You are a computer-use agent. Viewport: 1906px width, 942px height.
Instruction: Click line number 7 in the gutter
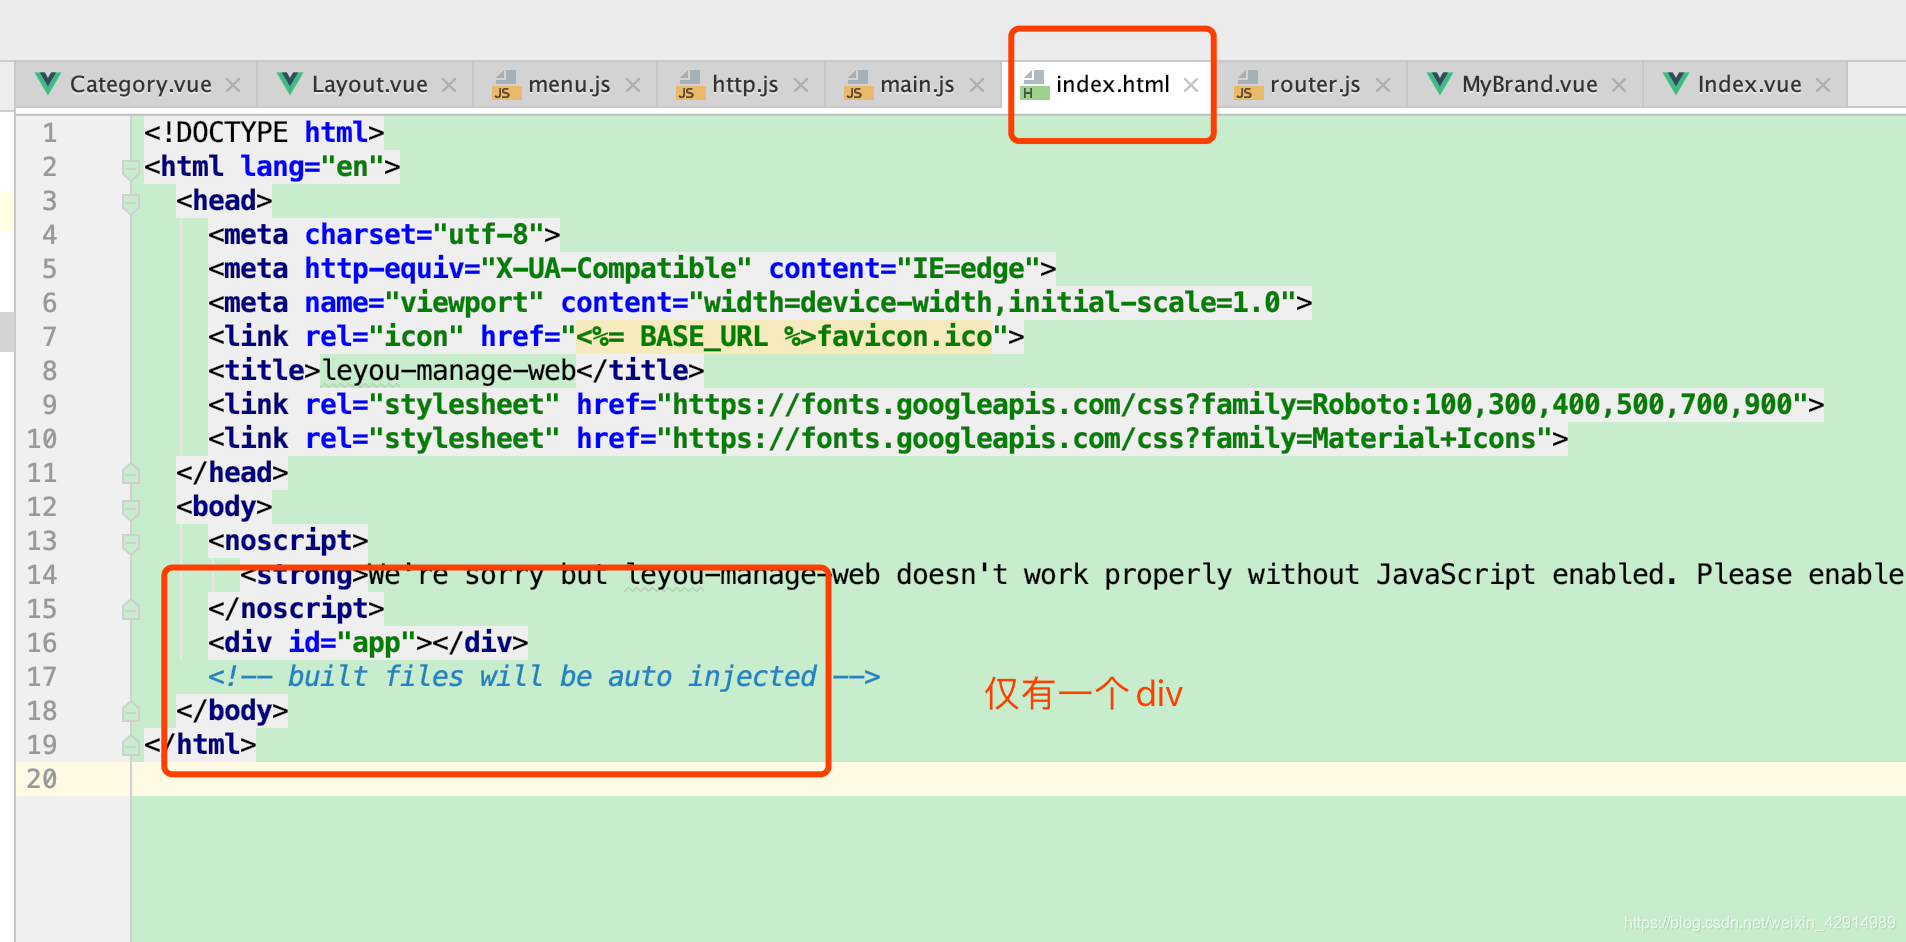pyautogui.click(x=49, y=337)
